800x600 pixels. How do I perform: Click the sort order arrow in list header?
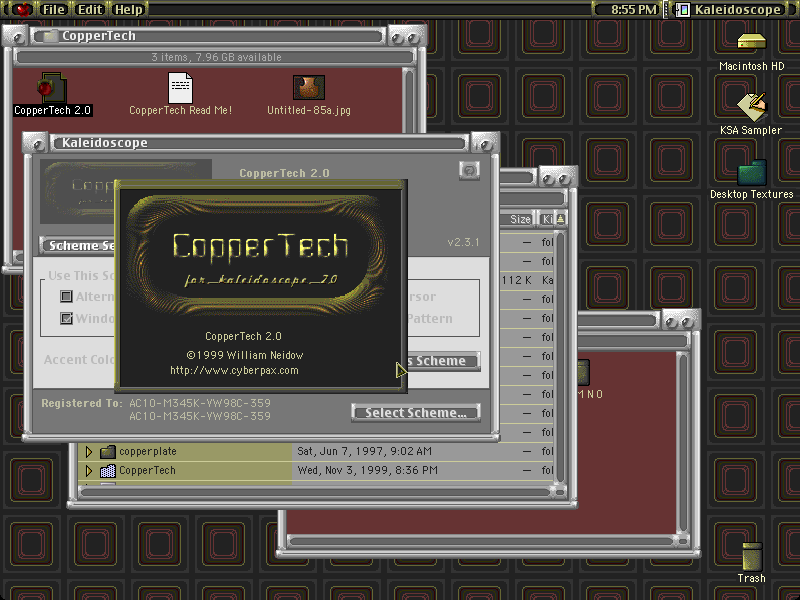click(x=560, y=219)
